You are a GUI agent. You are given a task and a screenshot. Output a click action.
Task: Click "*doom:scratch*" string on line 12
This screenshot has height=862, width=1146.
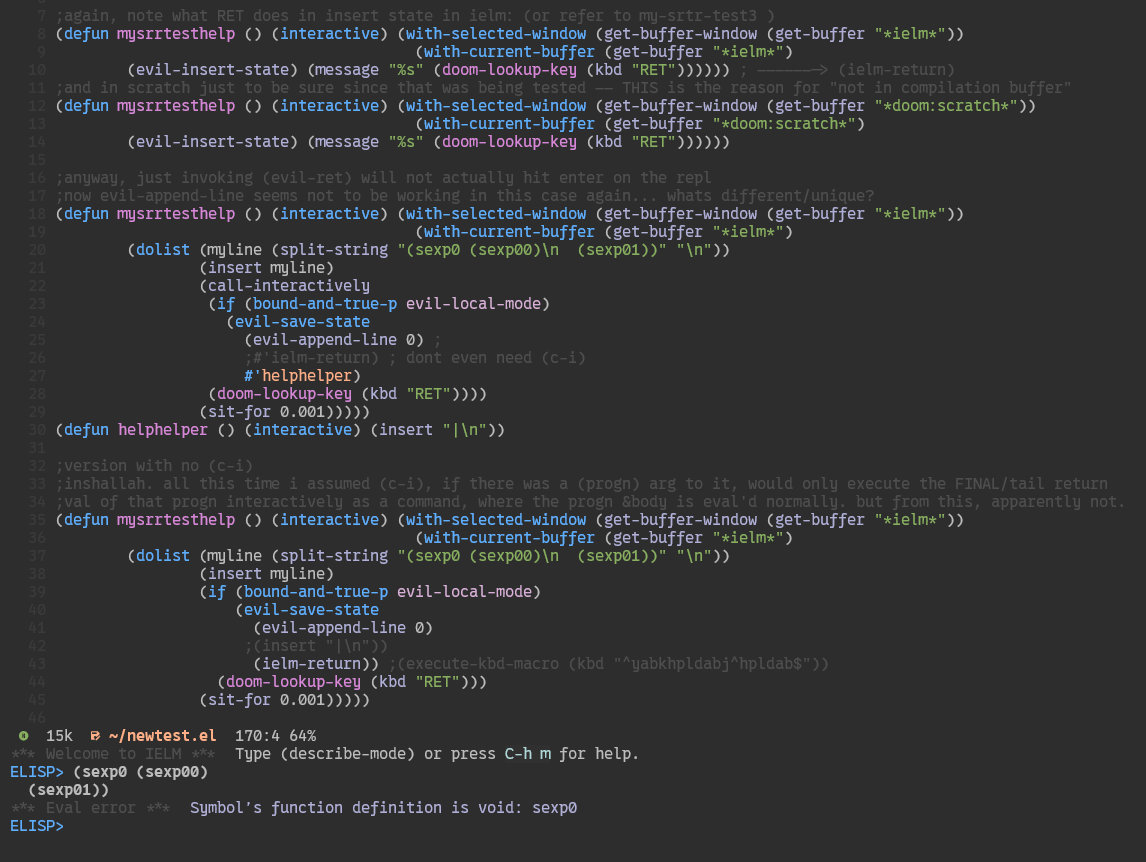click(x=946, y=106)
